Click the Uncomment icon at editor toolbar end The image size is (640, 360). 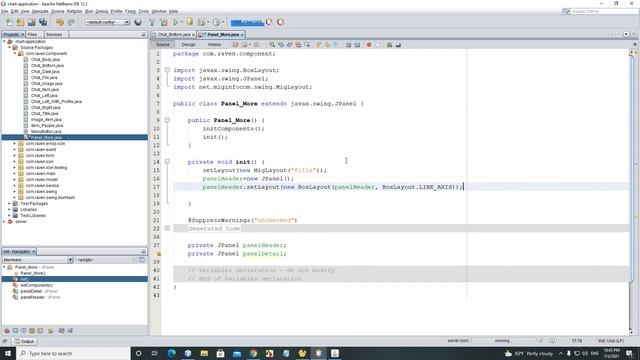(x=398, y=44)
